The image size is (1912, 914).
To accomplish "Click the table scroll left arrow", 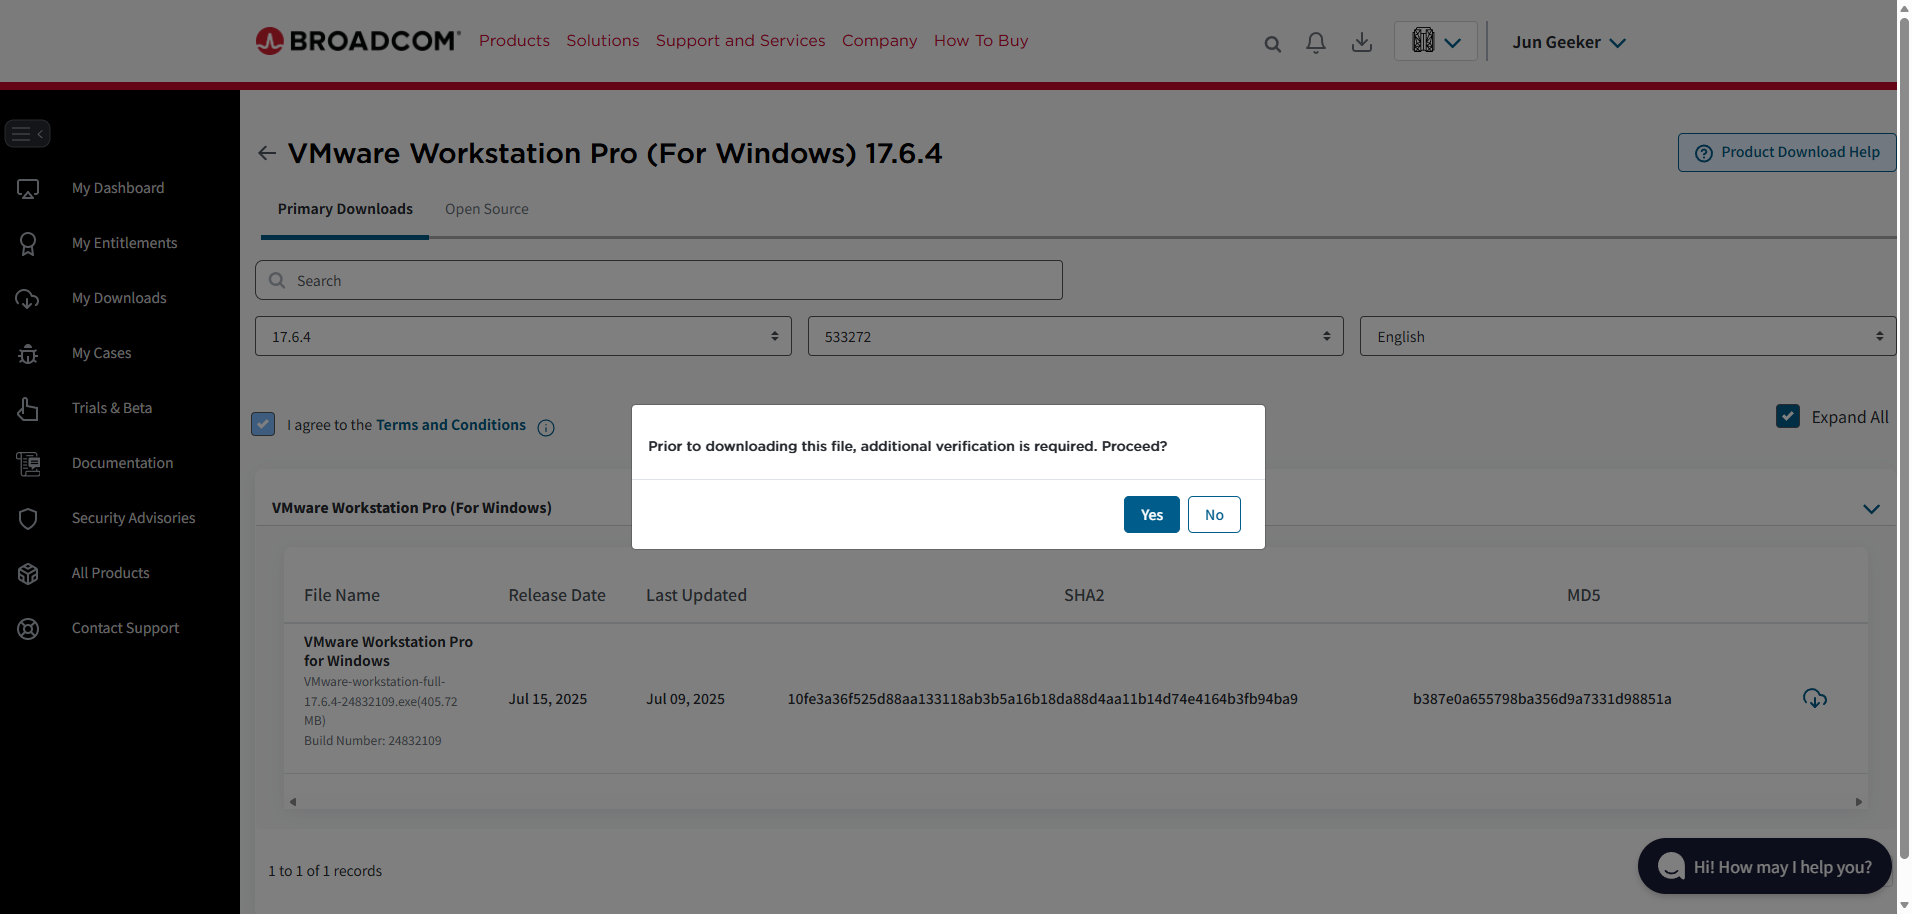I will (293, 802).
